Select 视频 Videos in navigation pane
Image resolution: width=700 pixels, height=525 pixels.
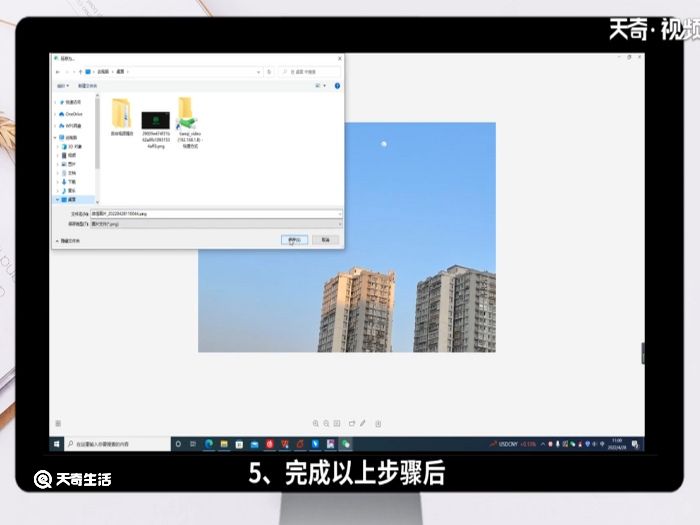[x=69, y=155]
